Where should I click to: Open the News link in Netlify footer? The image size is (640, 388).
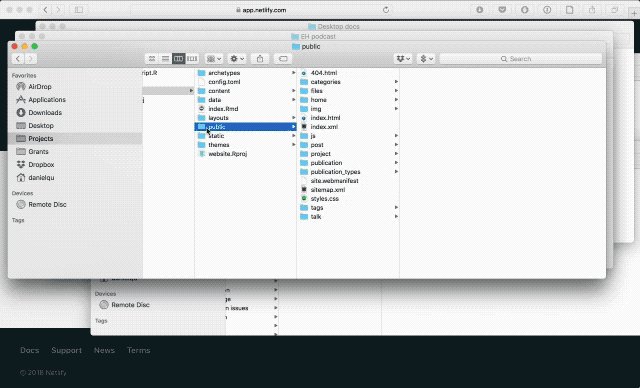104,350
